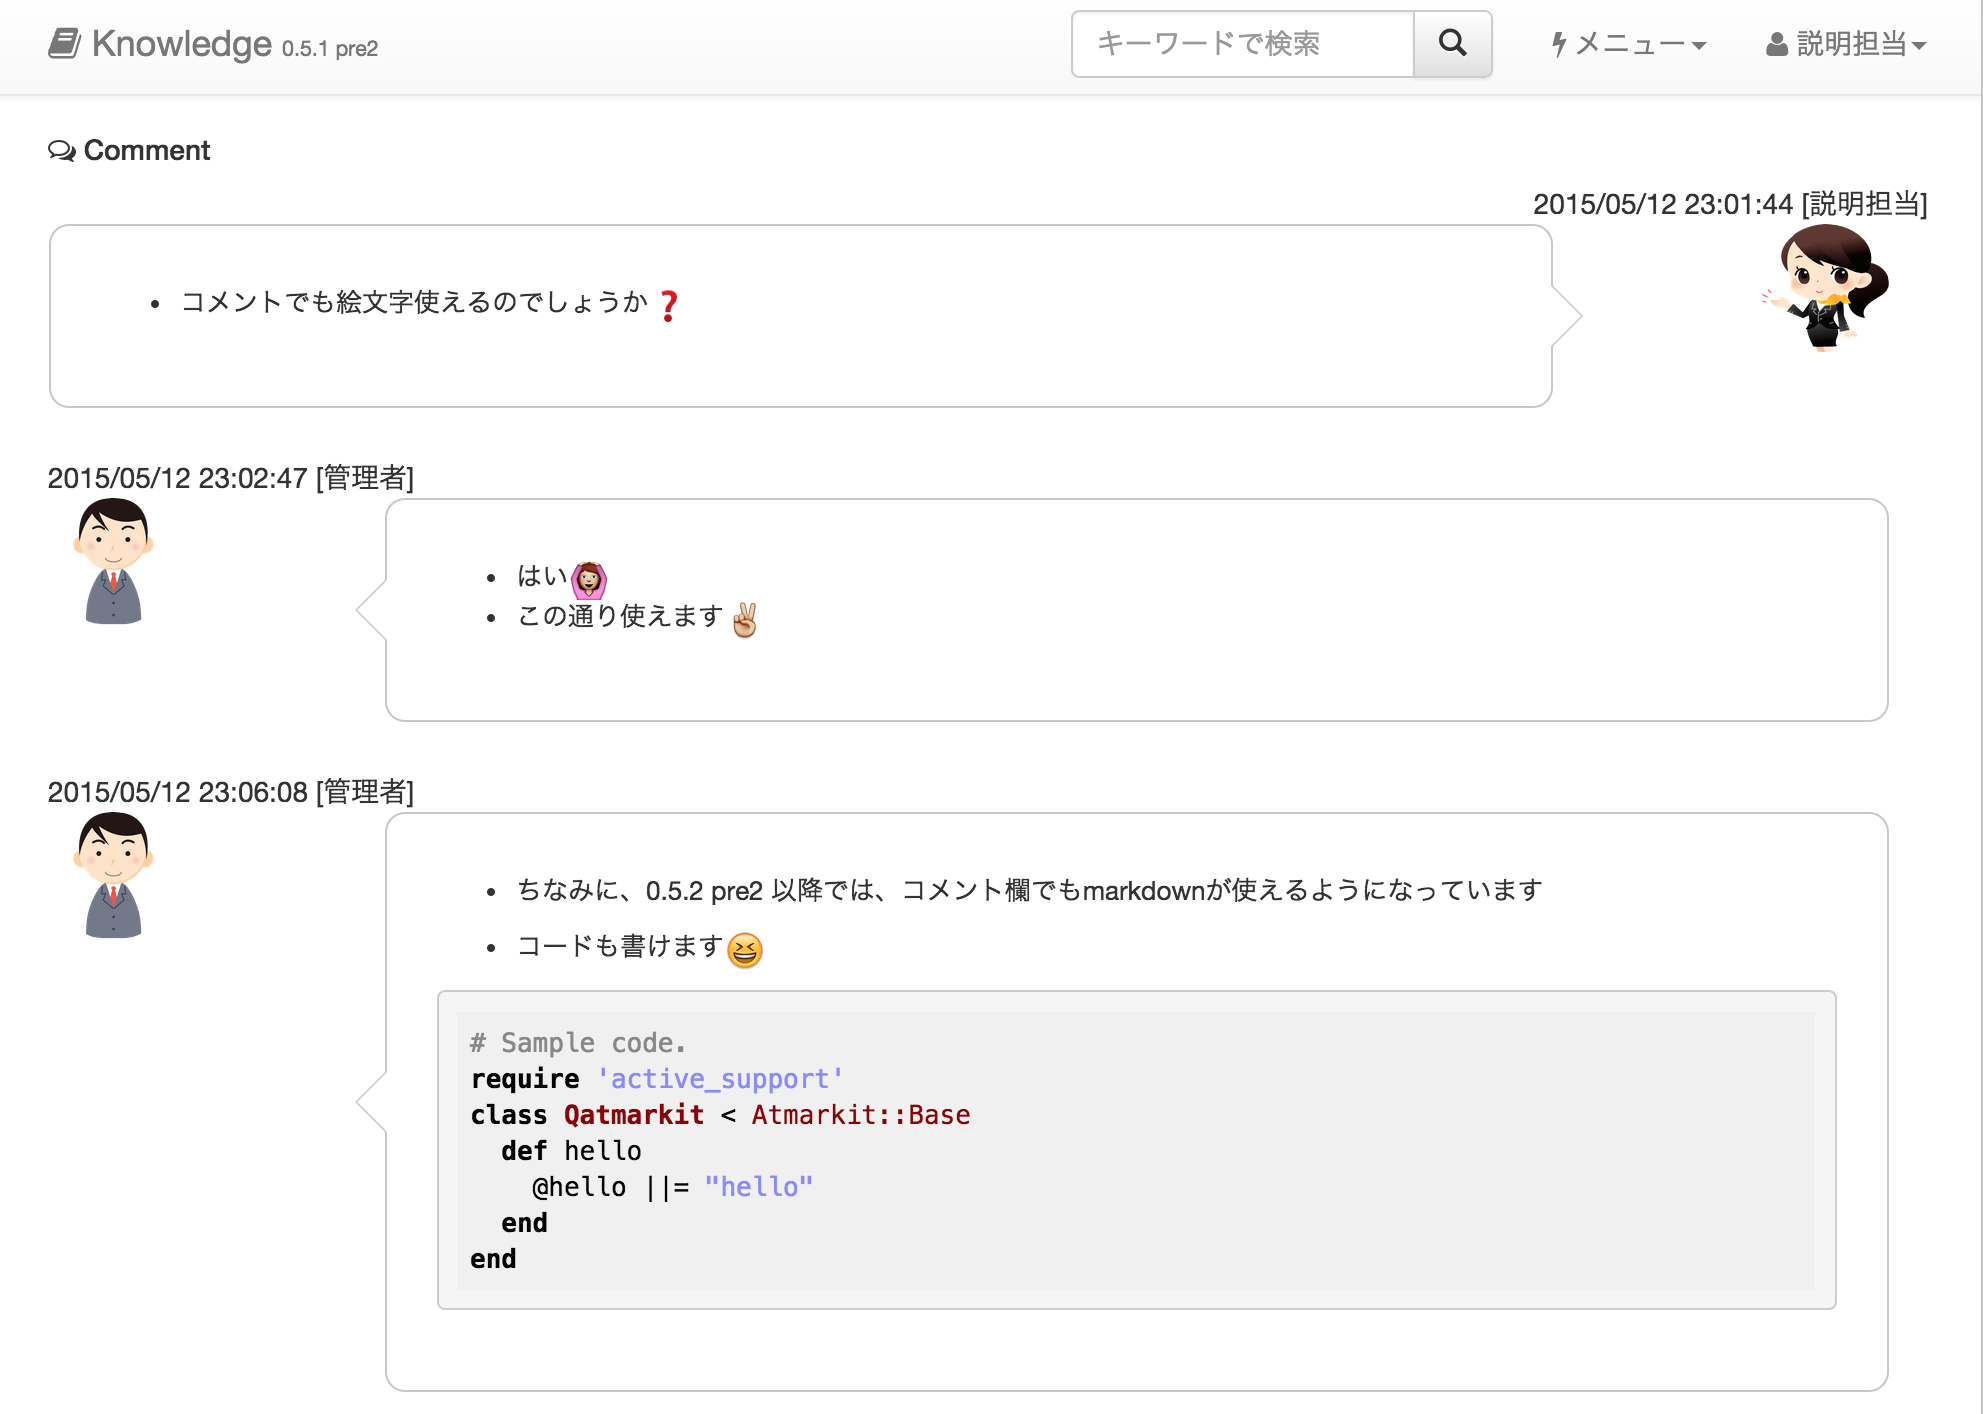Click the caret arrow beside 説明担当
Viewport: 1983px width, 1414px height.
point(1919,46)
